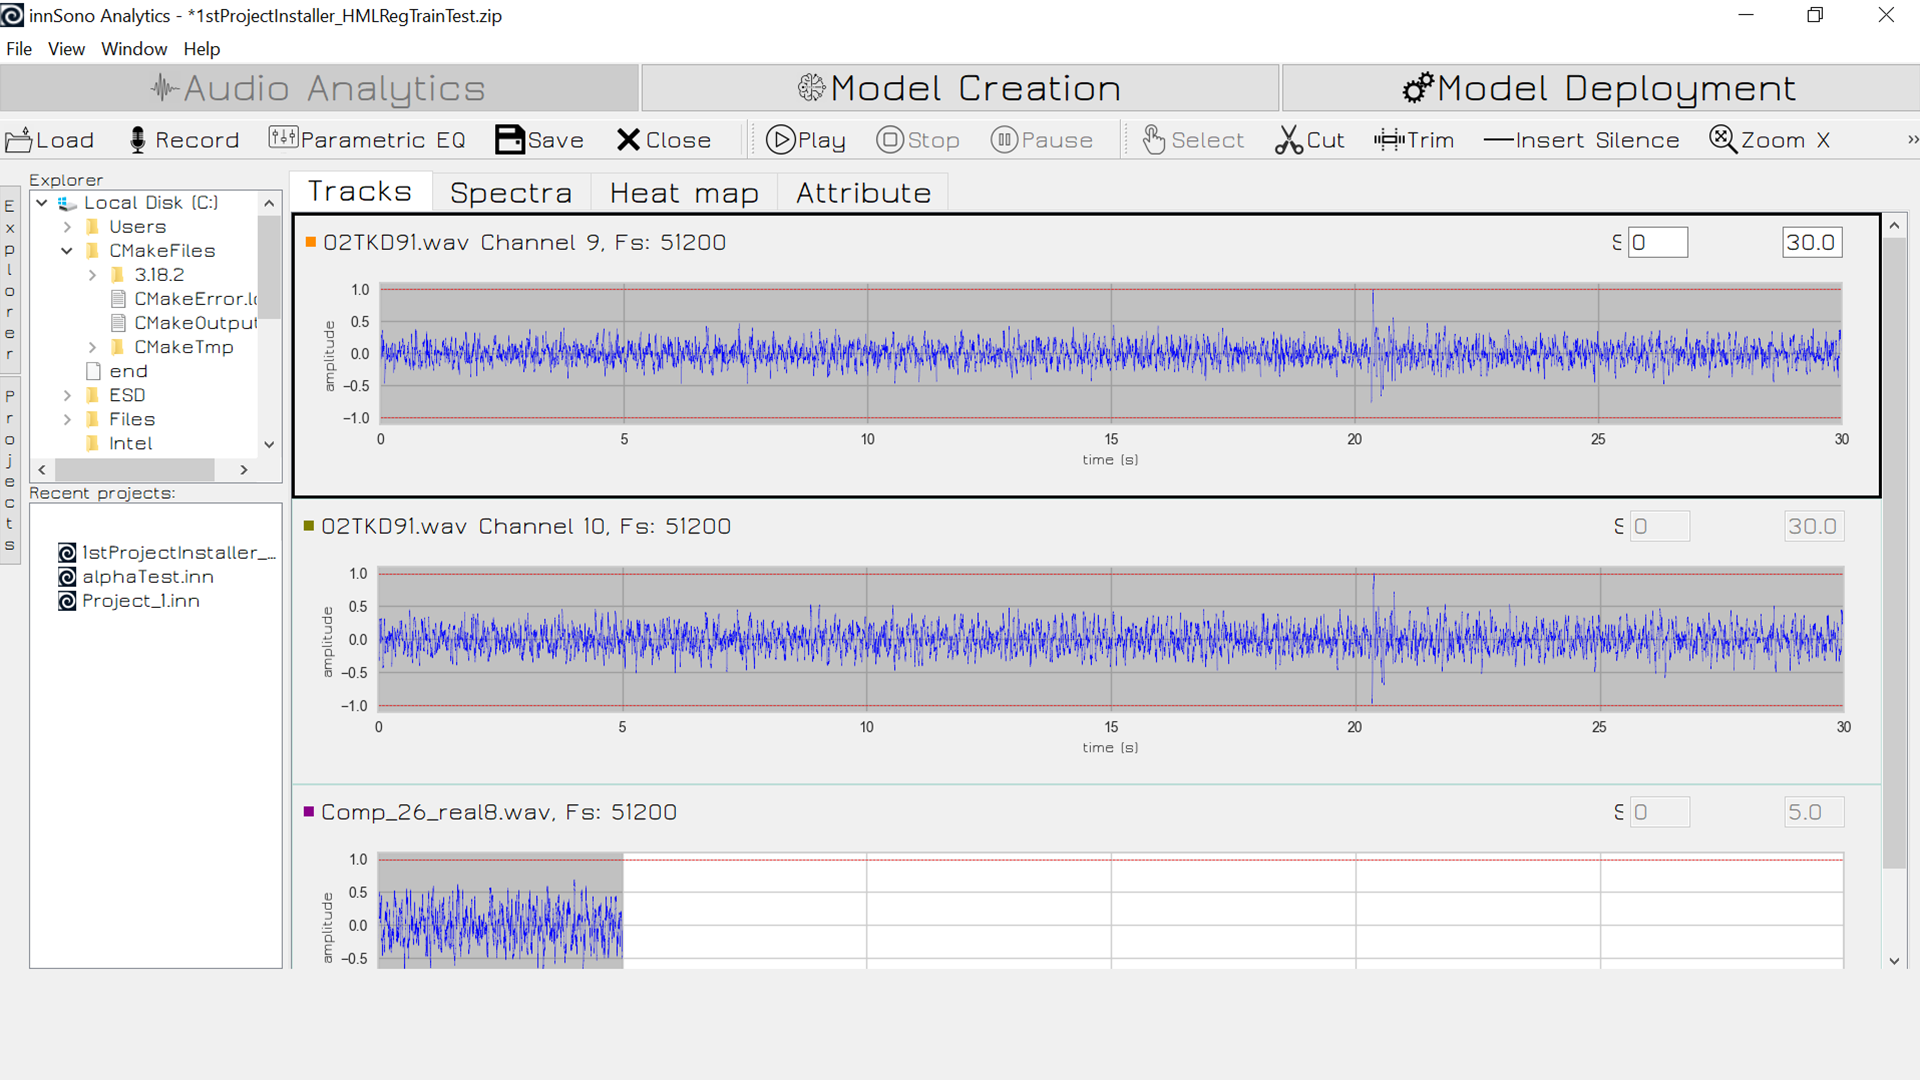
Task: Click the Channel 9 end time field 30.0
Action: (1812, 242)
